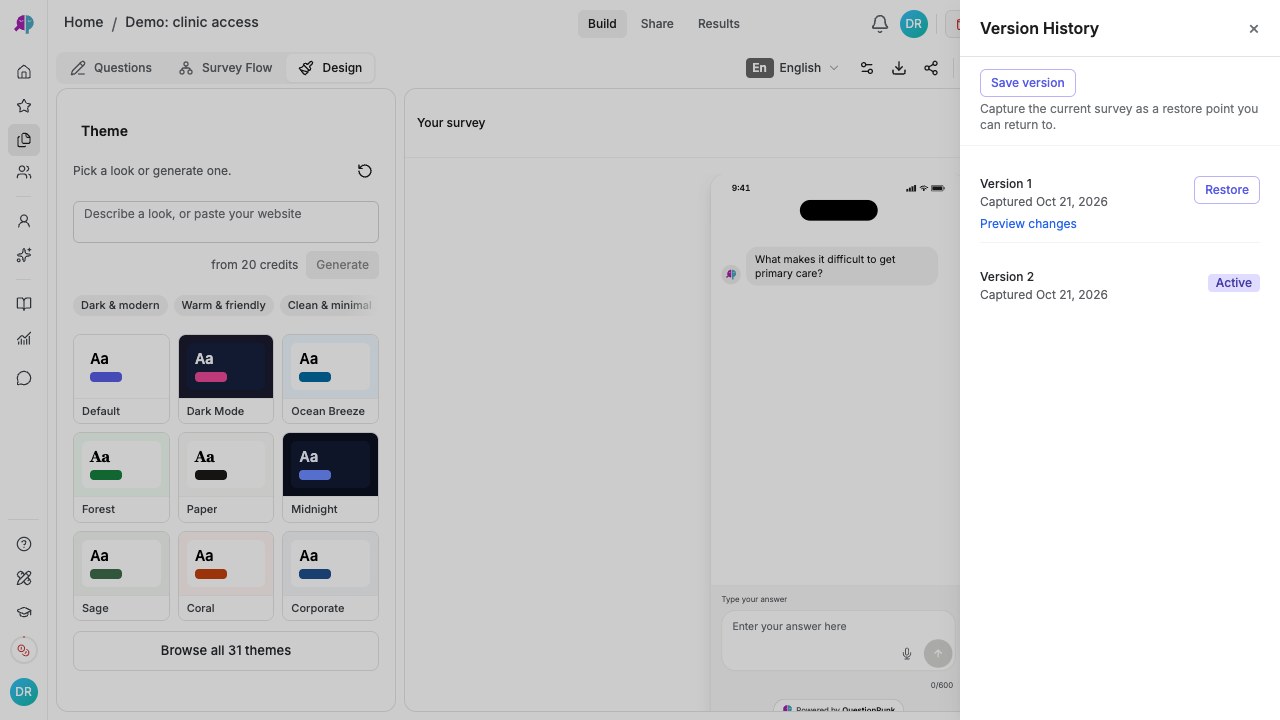Open the Preview changes link for Version 1

click(x=1028, y=224)
